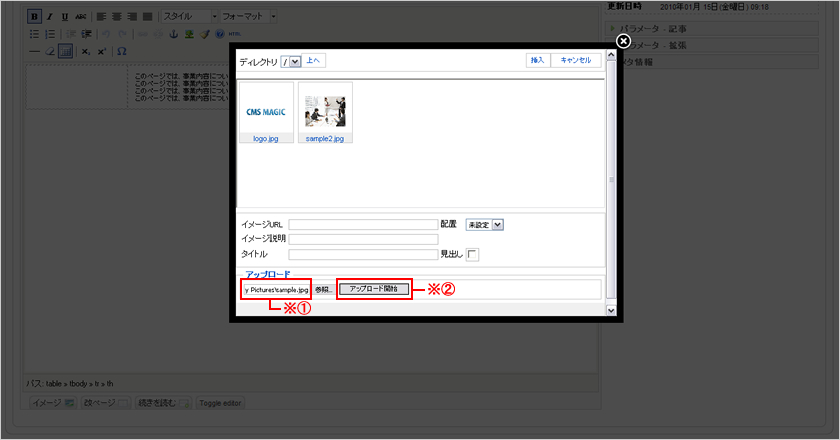Screen dimensions: 840x440
Task: Insert a numbered list
Action: tap(50, 34)
